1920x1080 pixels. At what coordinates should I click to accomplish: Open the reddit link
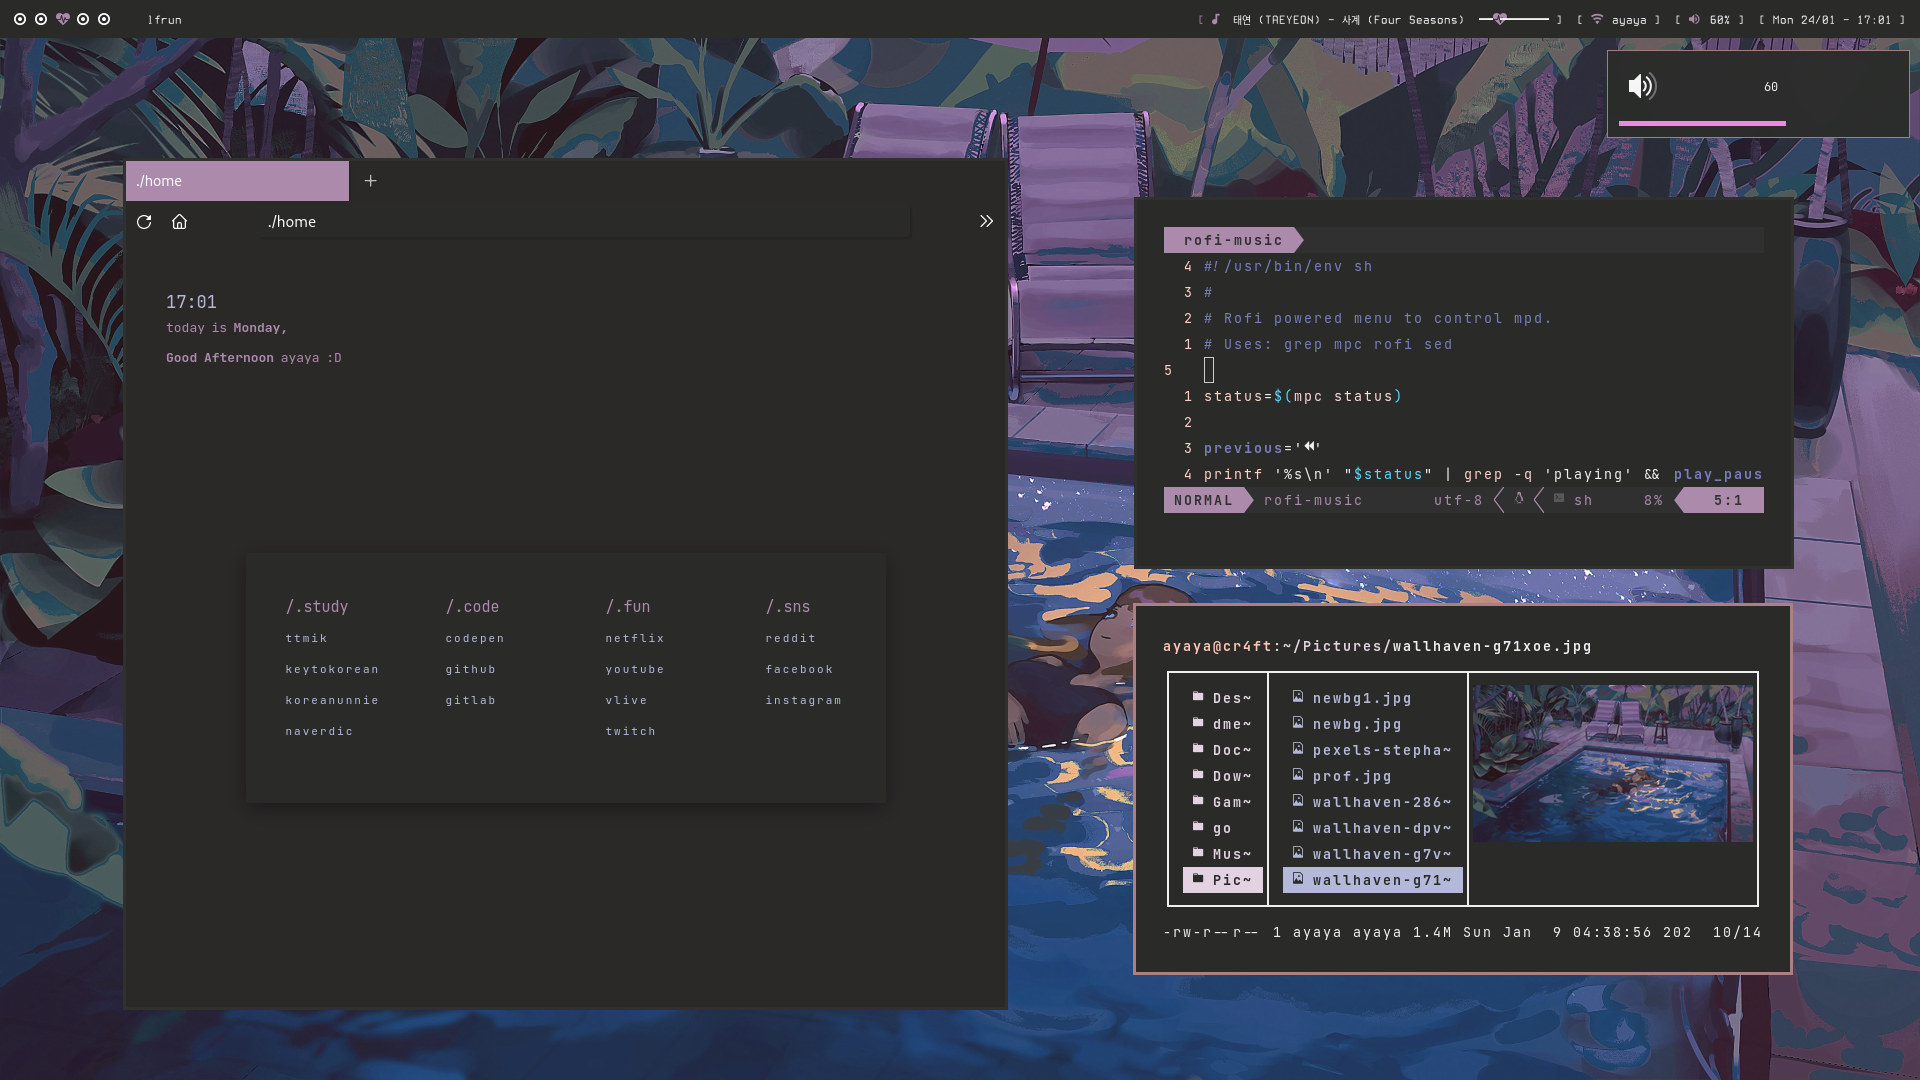click(x=791, y=638)
